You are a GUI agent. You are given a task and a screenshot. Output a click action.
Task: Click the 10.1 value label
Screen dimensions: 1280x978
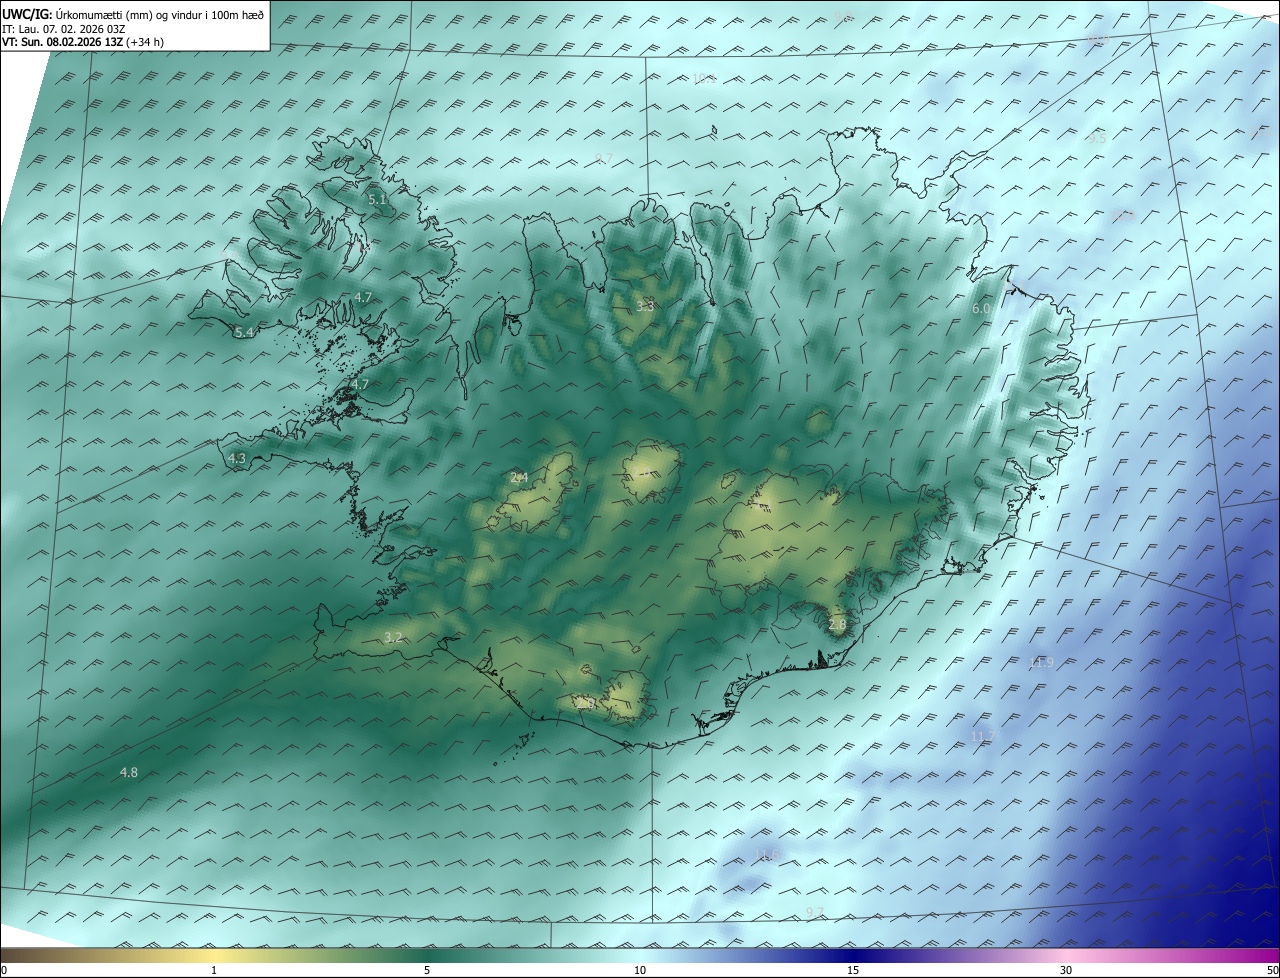(x=704, y=78)
